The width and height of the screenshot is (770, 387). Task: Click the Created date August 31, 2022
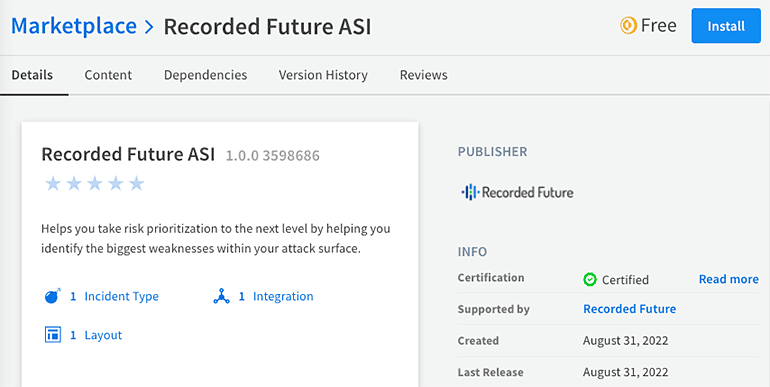click(x=626, y=341)
